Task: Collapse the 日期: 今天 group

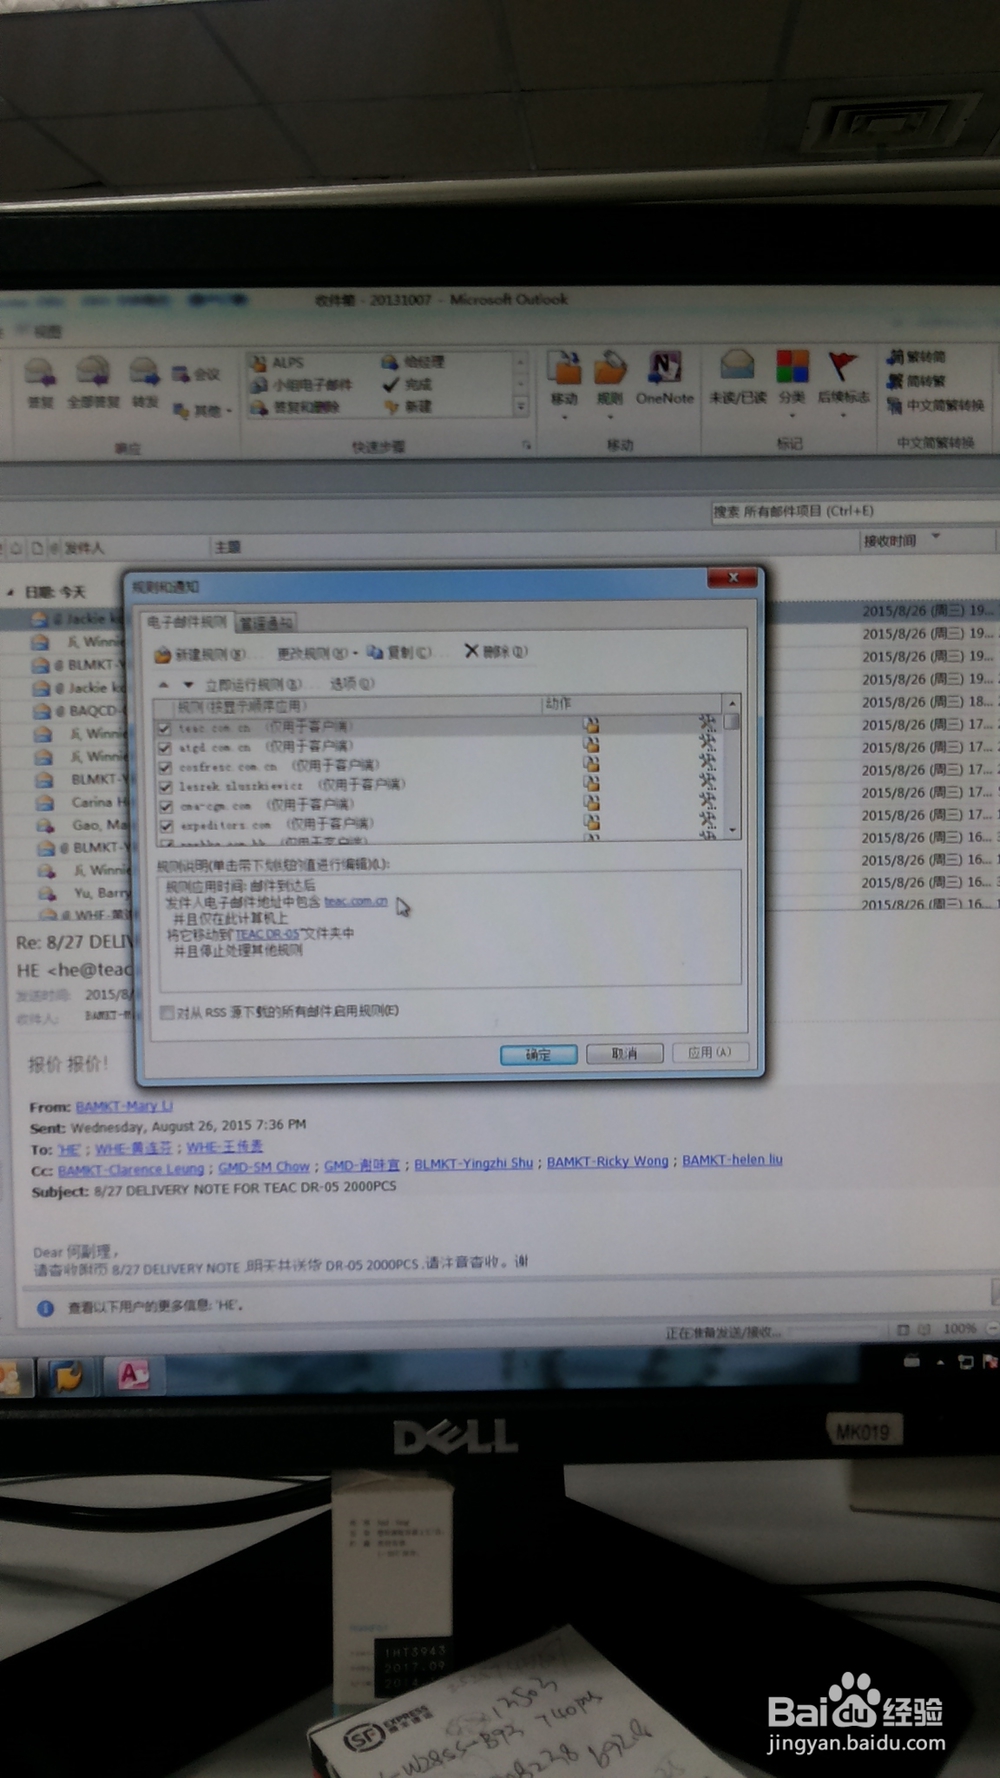Action: coord(11,592)
